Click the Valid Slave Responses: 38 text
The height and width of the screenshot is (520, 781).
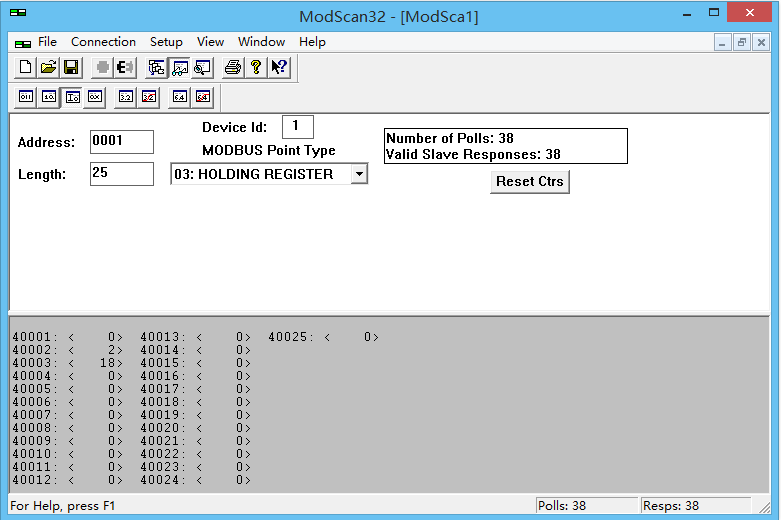[473, 154]
